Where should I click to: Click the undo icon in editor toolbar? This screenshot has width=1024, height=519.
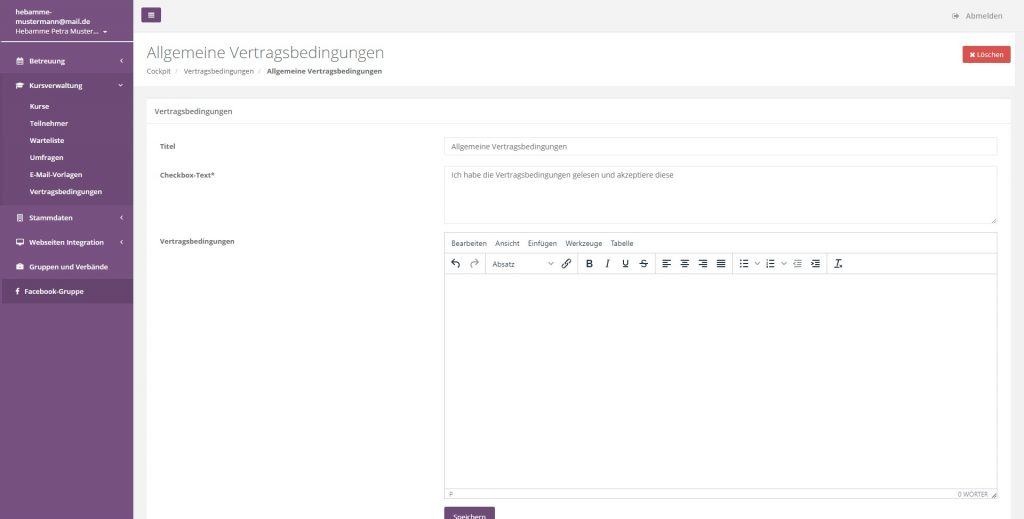[x=456, y=264]
